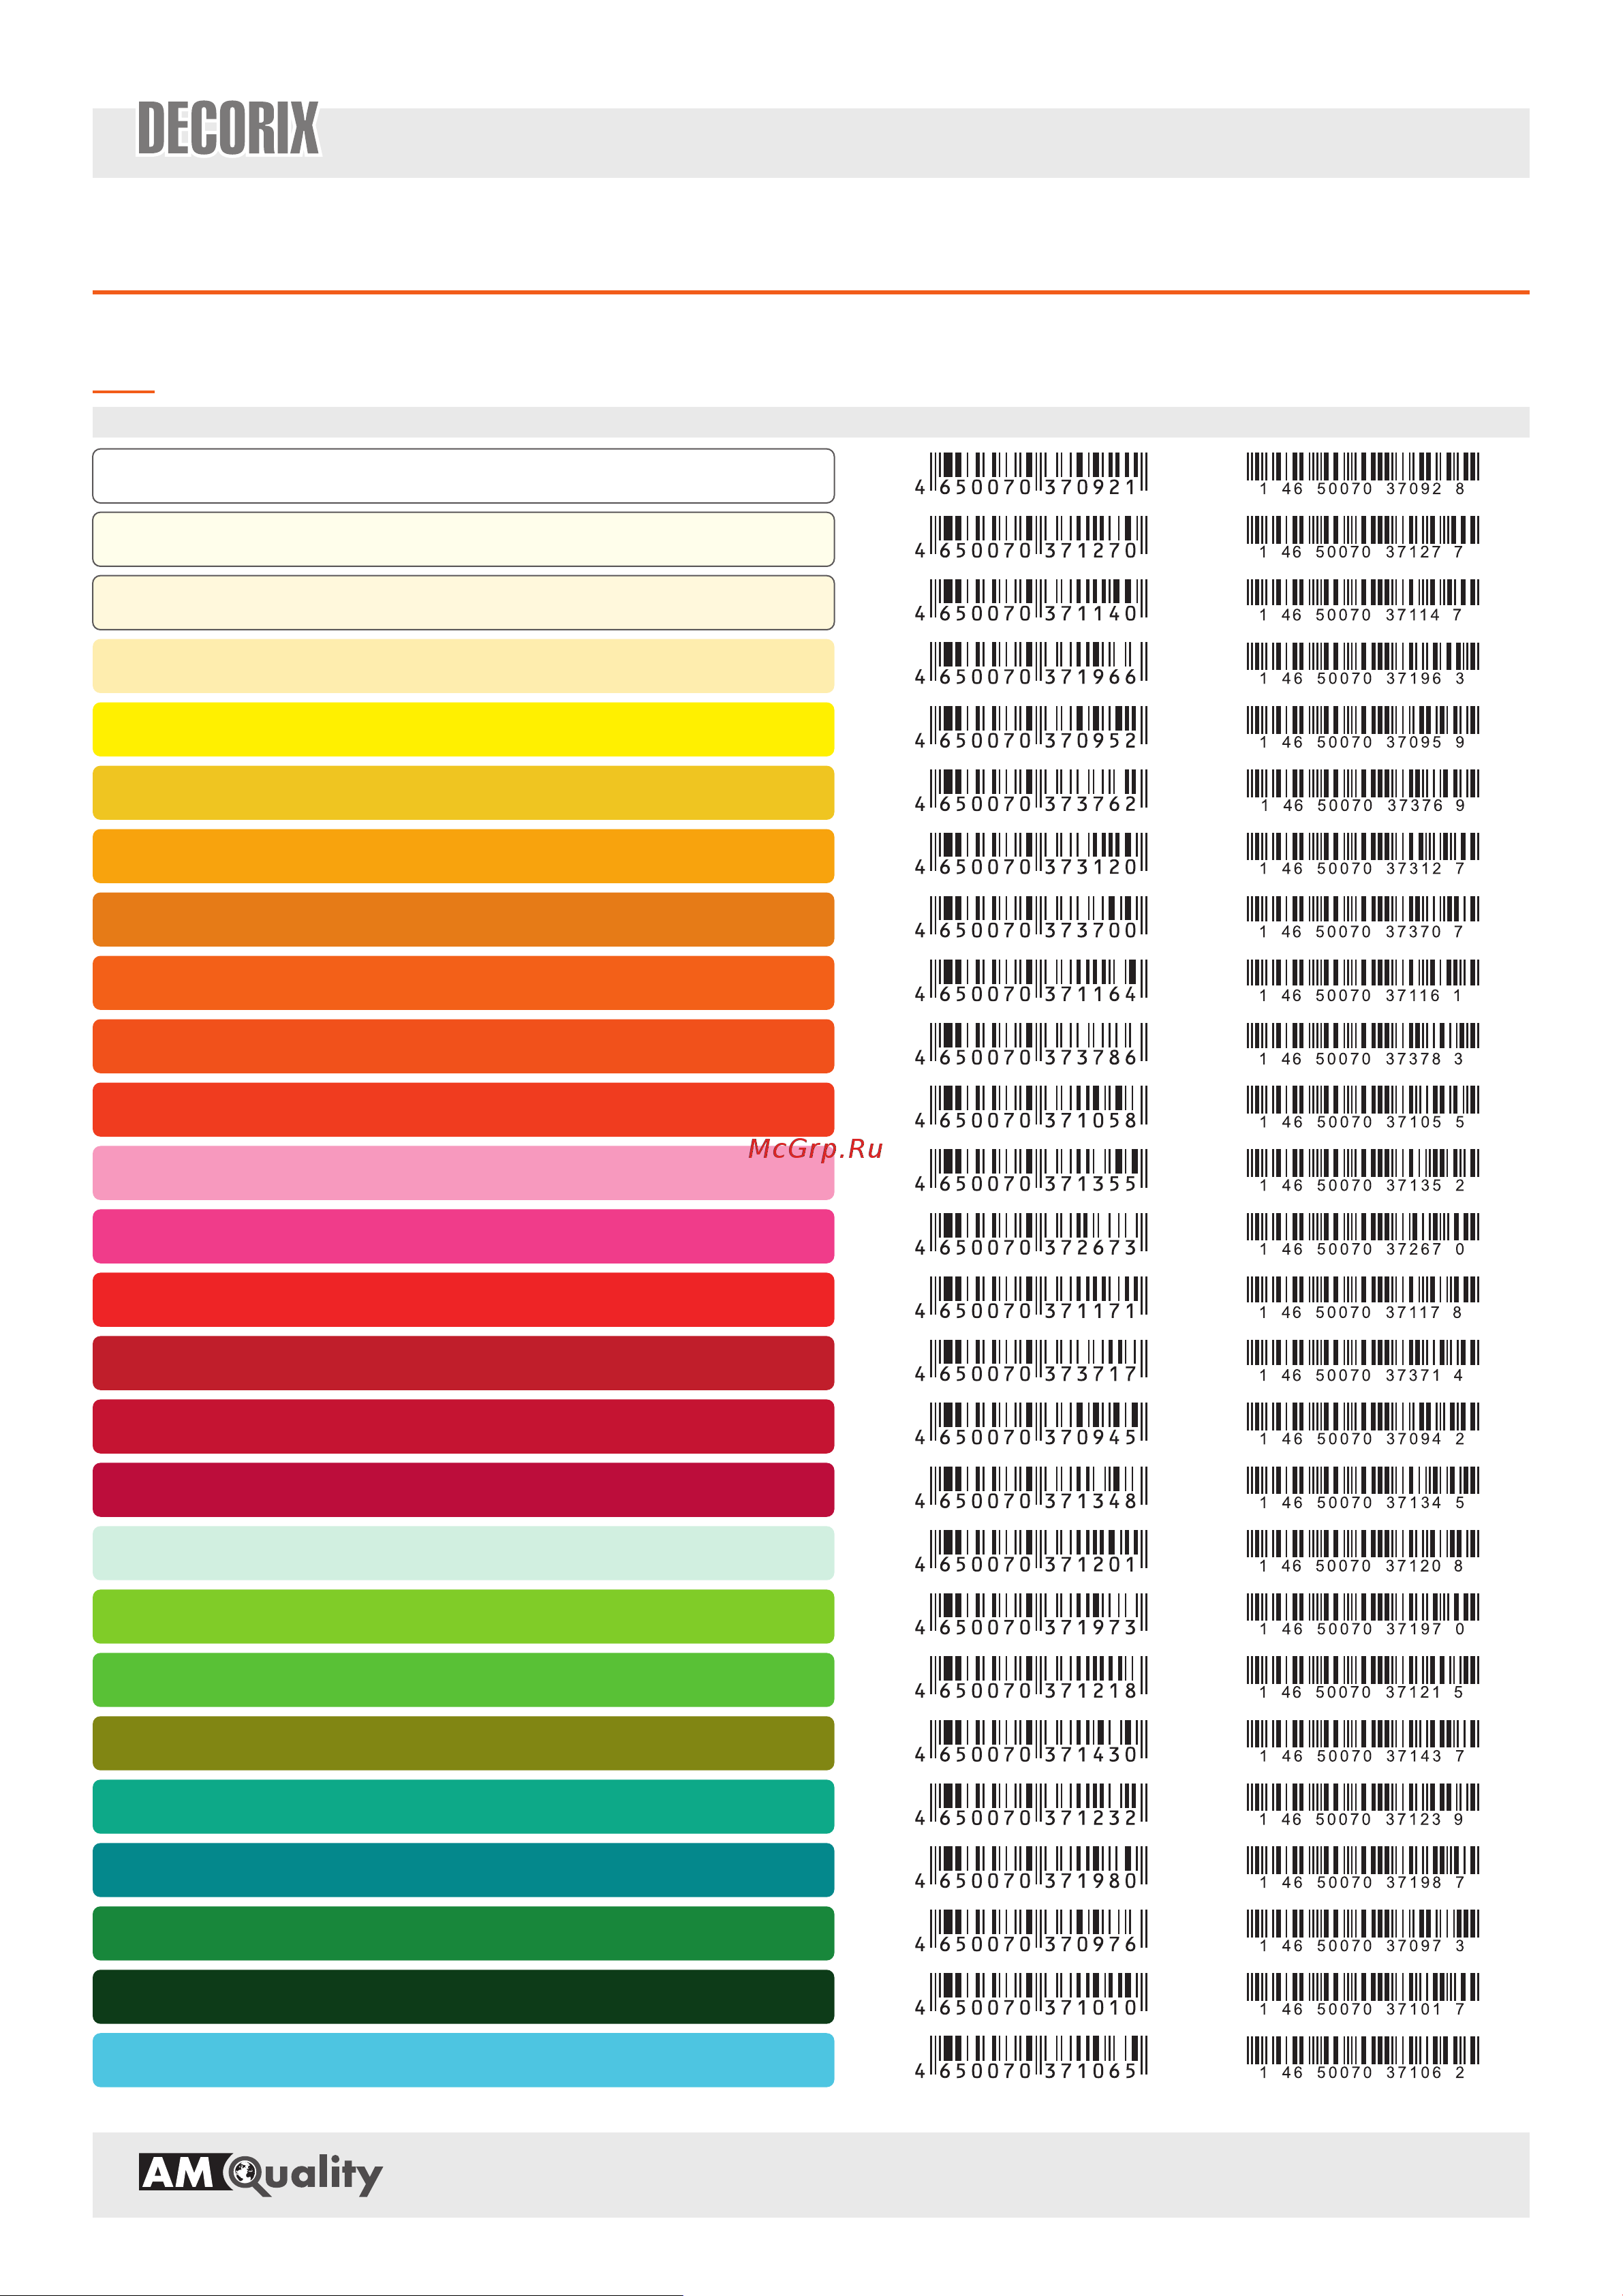Pick the vermilion swatch beside barcode 4650070371058

tap(463, 1110)
